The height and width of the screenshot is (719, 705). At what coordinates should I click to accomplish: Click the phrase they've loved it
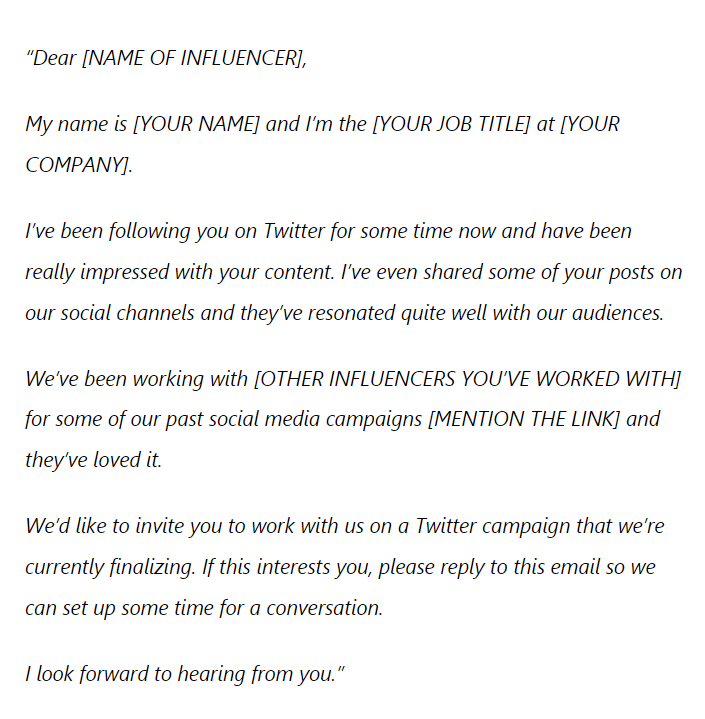click(94, 460)
